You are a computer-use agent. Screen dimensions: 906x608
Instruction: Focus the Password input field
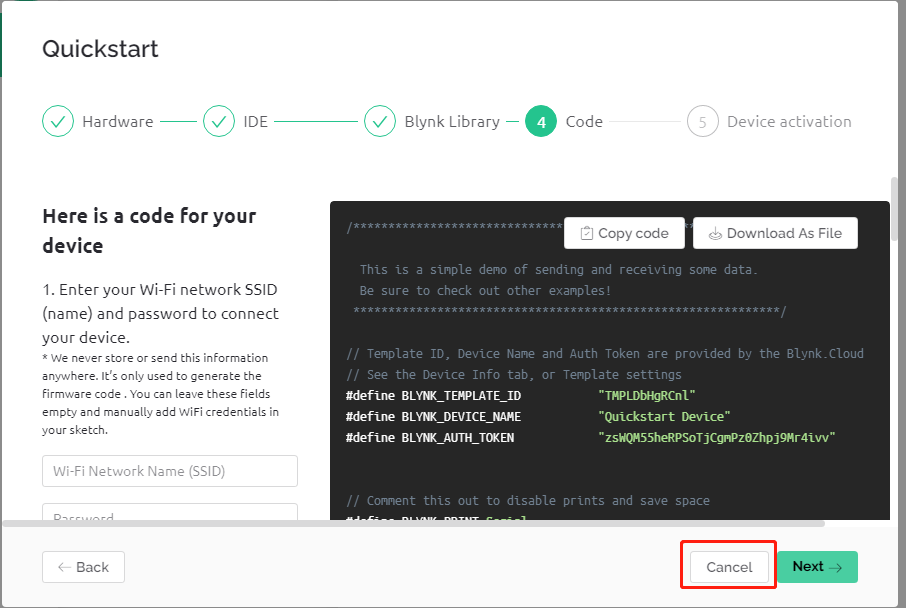170,512
